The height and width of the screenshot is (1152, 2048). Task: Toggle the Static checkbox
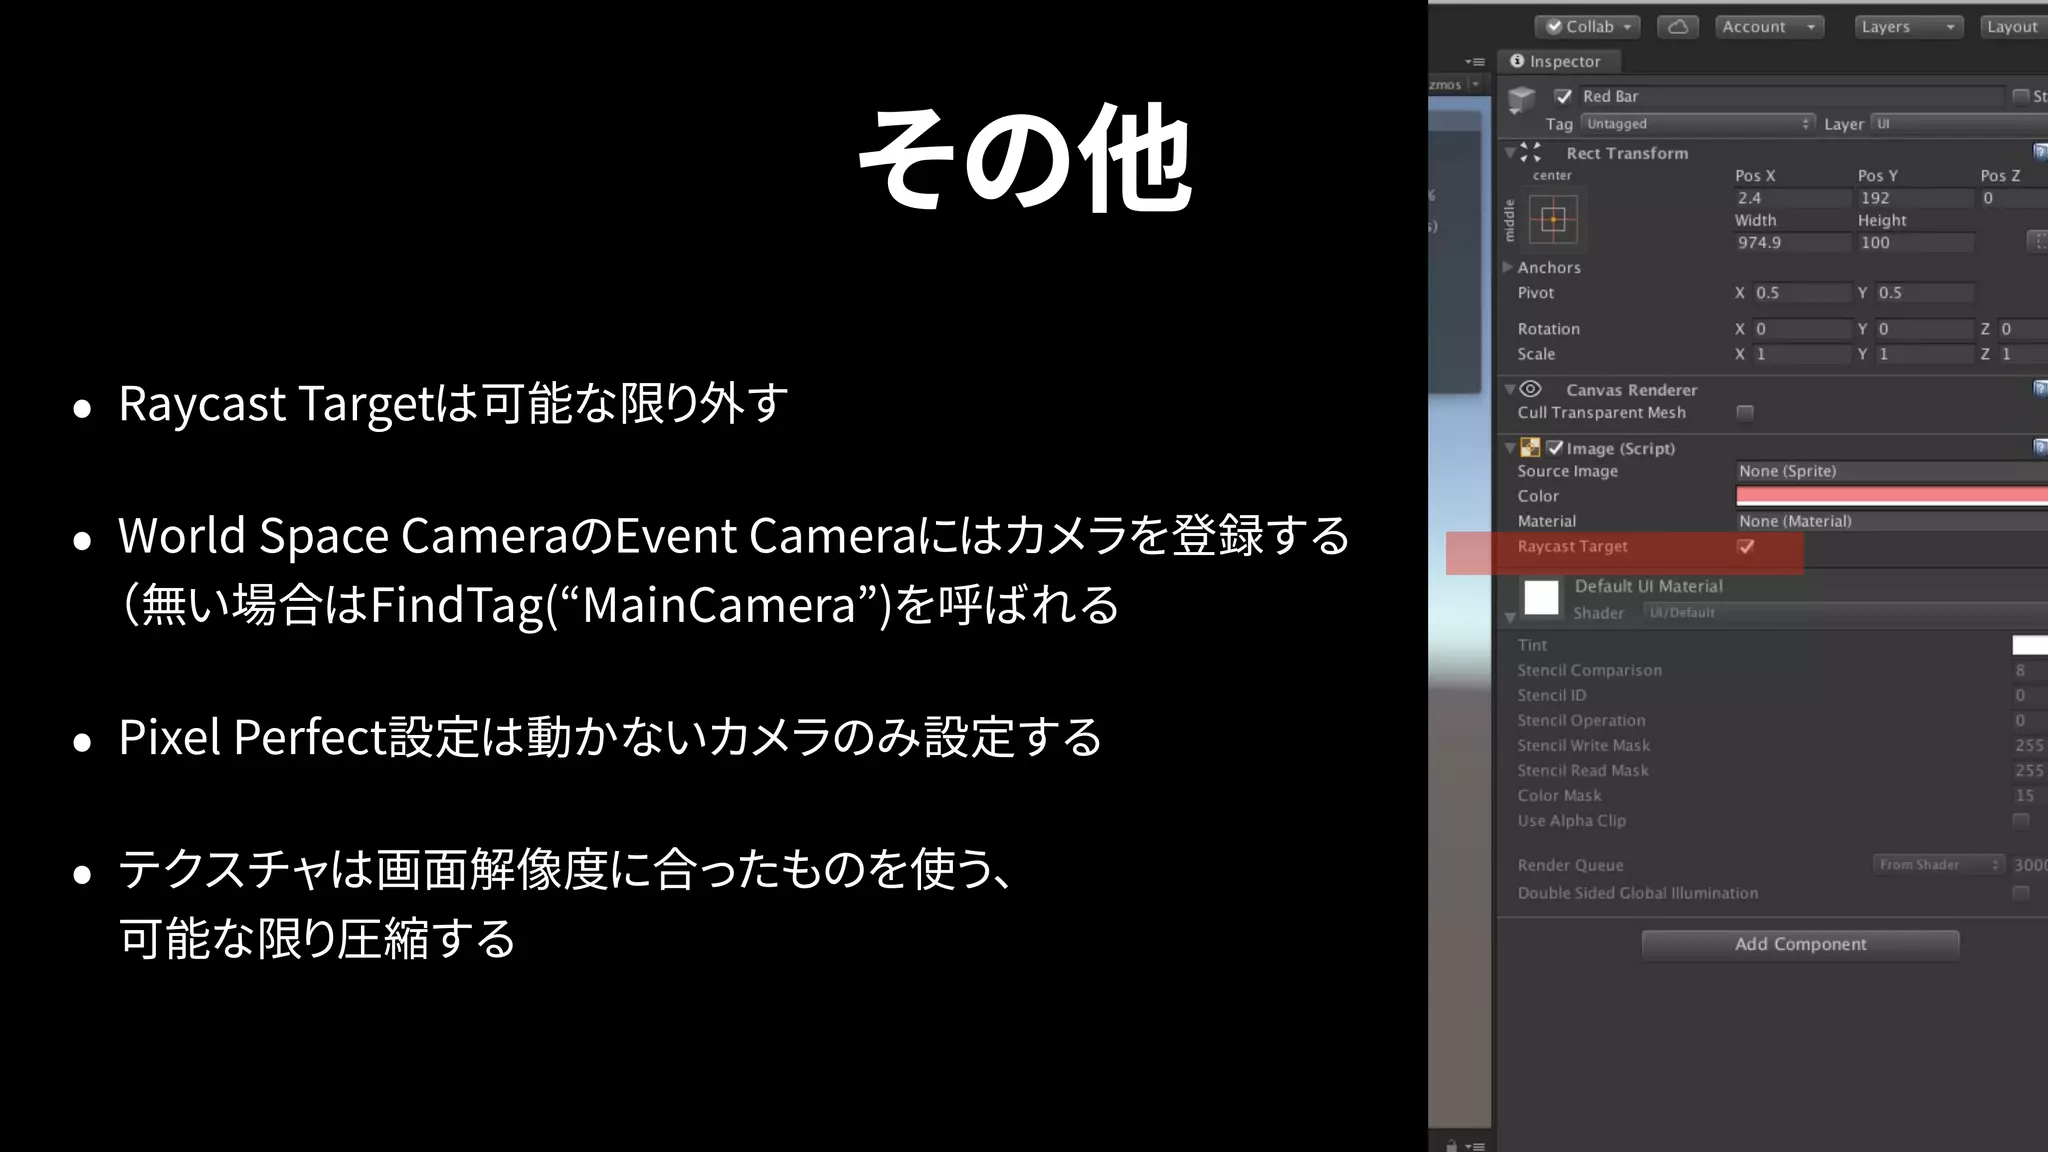[x=2021, y=96]
